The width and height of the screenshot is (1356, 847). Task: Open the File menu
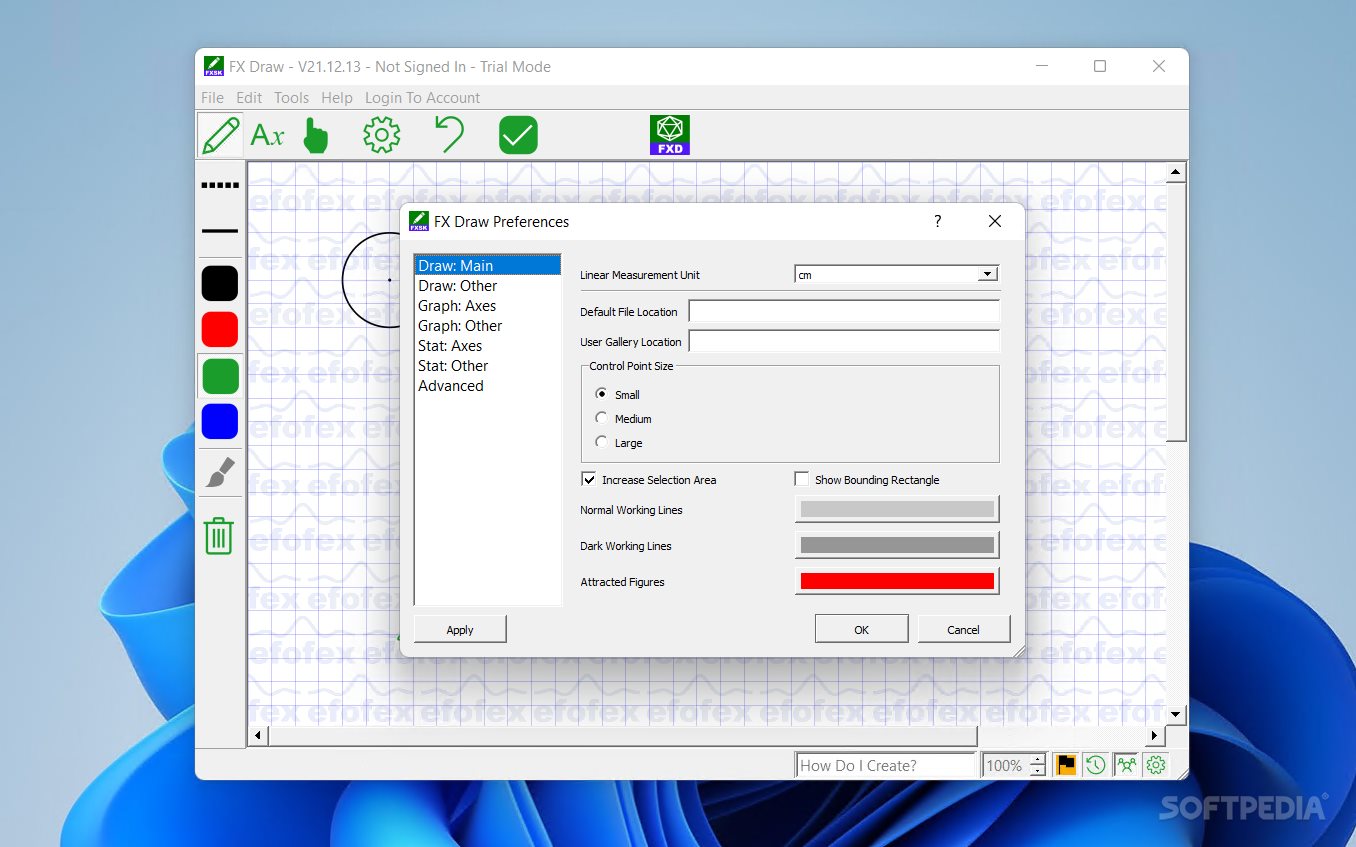(x=212, y=97)
